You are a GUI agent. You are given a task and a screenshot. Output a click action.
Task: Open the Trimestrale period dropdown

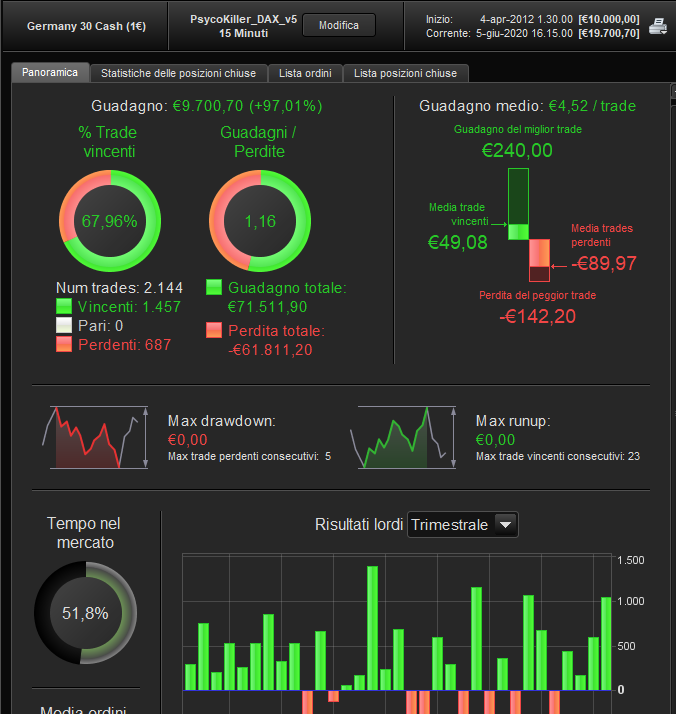[463, 525]
